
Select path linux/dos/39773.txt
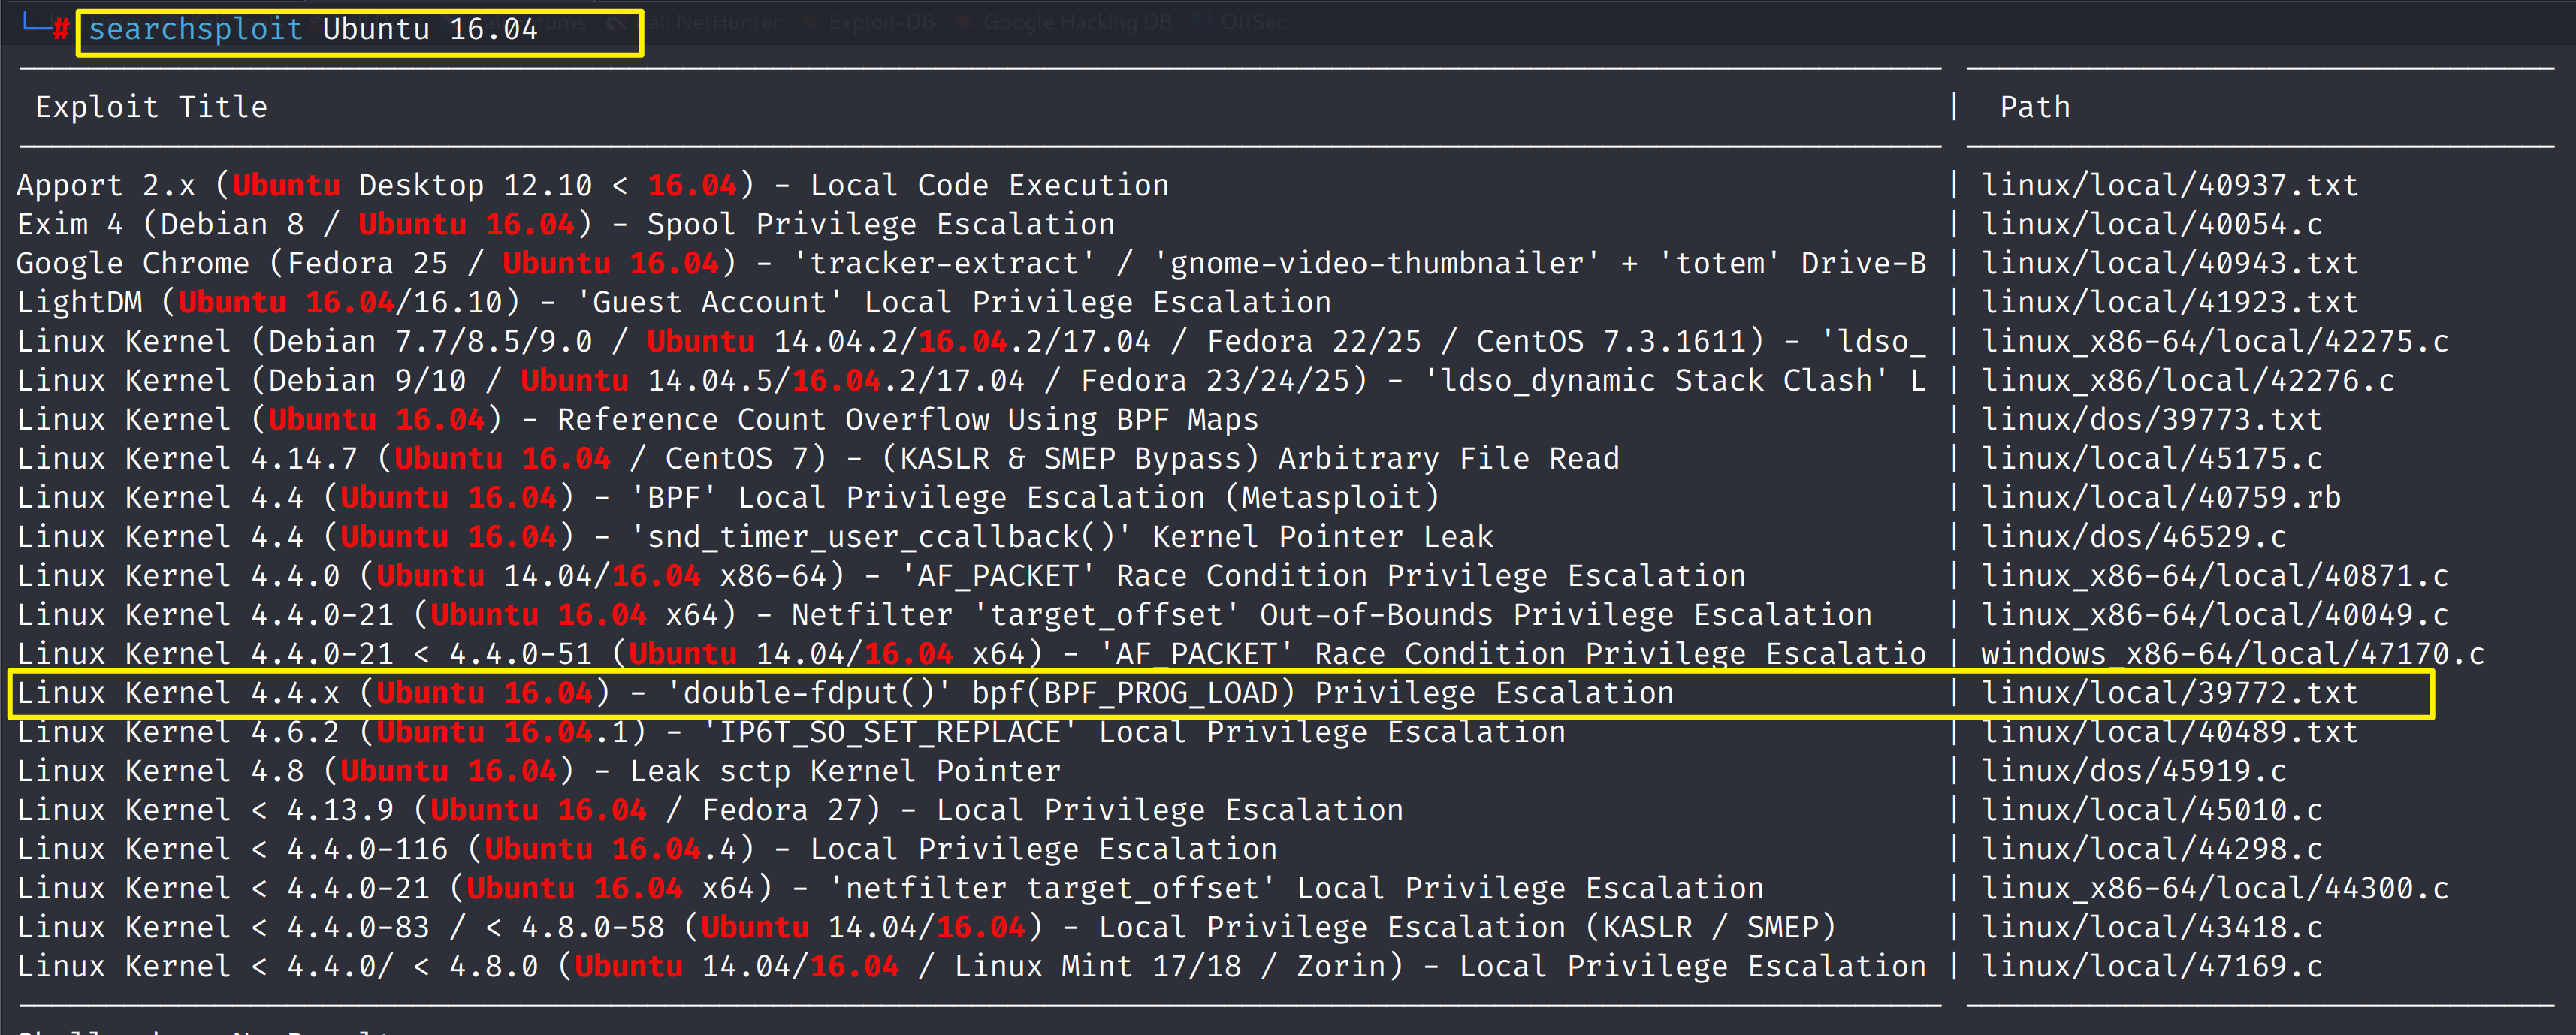tap(2151, 419)
